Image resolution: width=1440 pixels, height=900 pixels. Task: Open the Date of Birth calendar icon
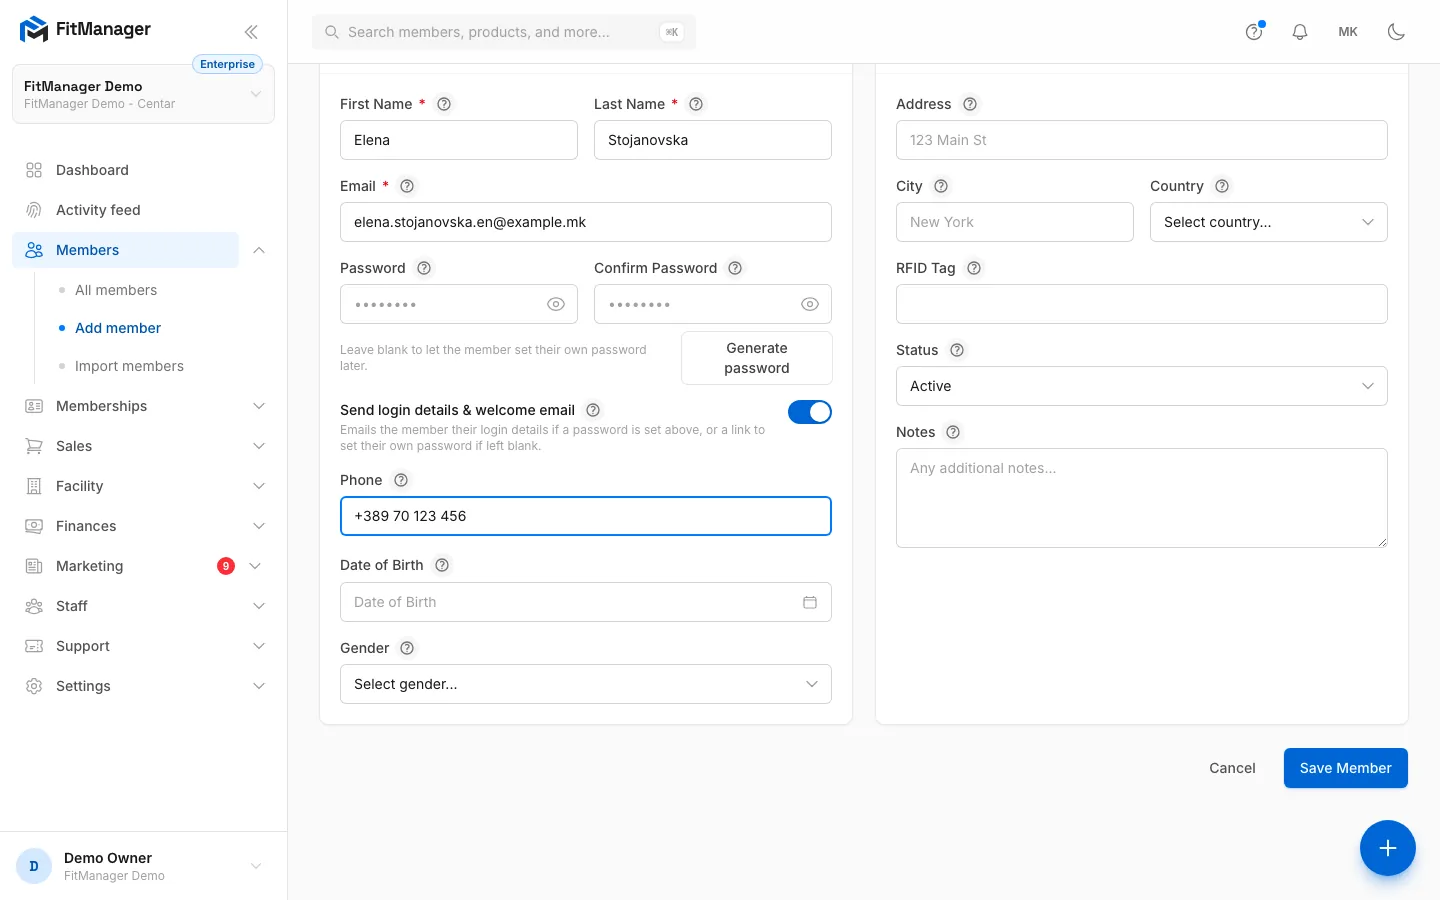[x=810, y=602]
